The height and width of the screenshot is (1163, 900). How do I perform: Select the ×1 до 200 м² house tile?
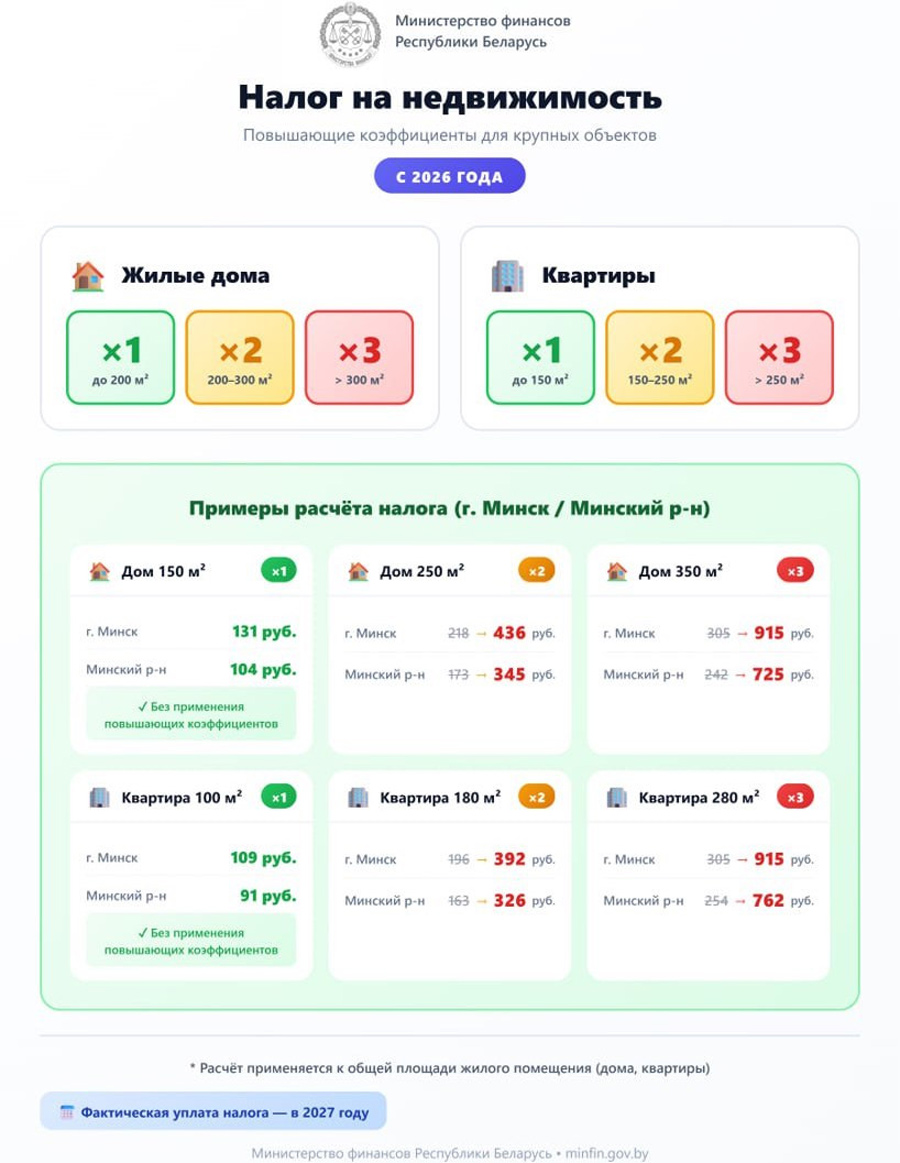[x=120, y=357]
